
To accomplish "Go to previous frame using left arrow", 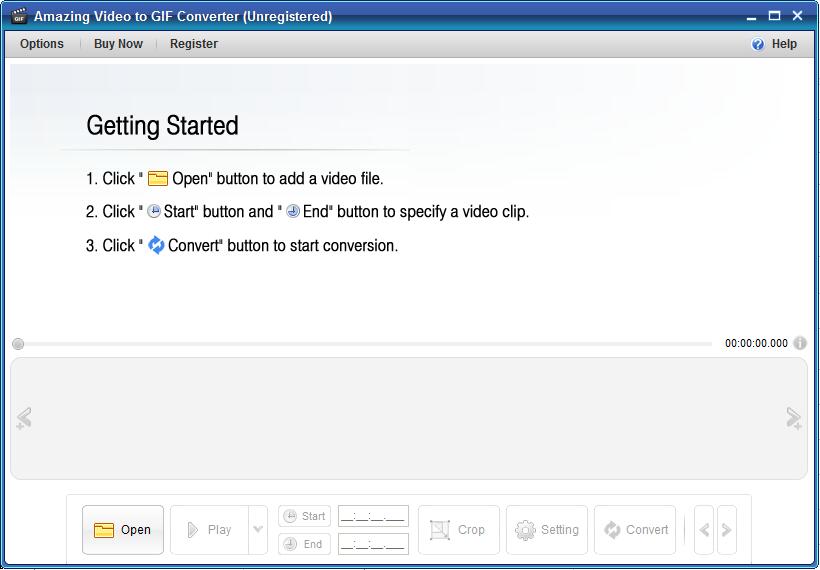I will (x=704, y=530).
